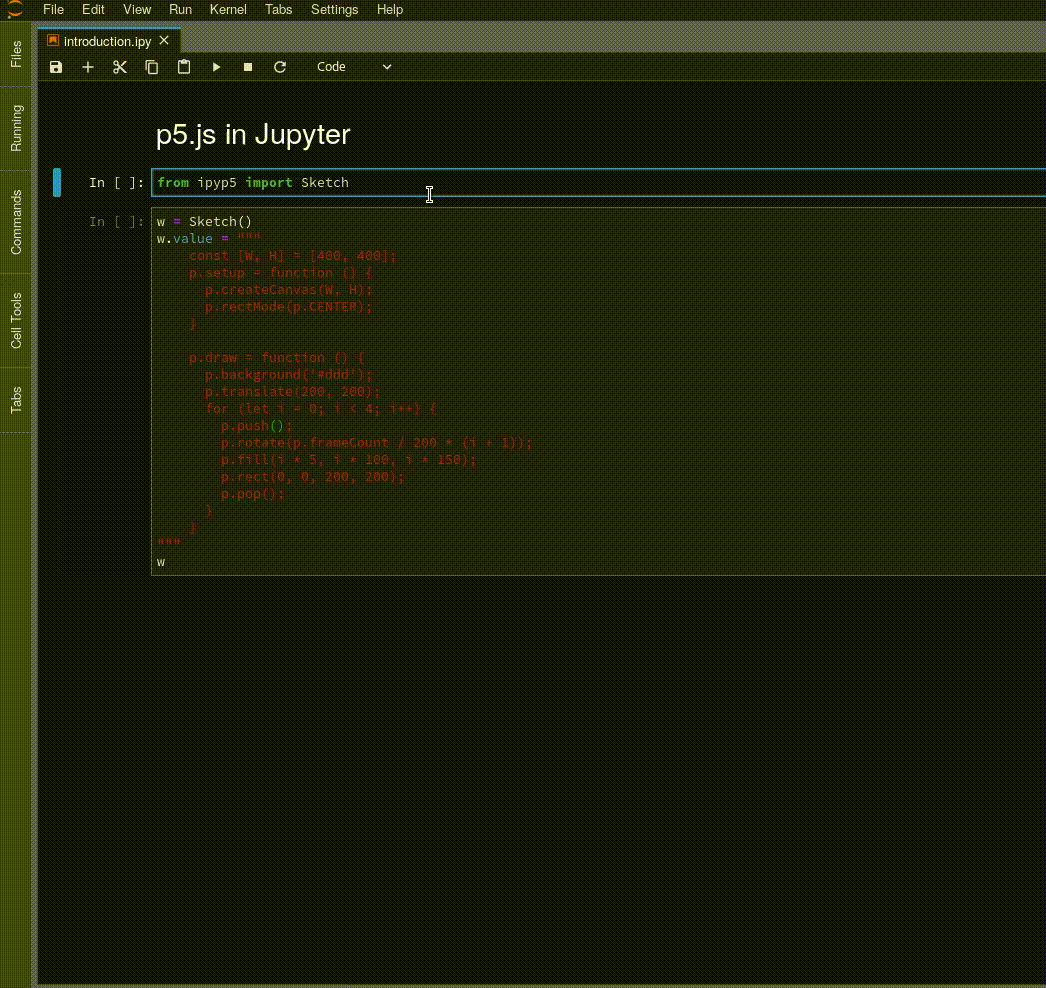
Task: Show the Files sidebar panel
Action: 16,54
